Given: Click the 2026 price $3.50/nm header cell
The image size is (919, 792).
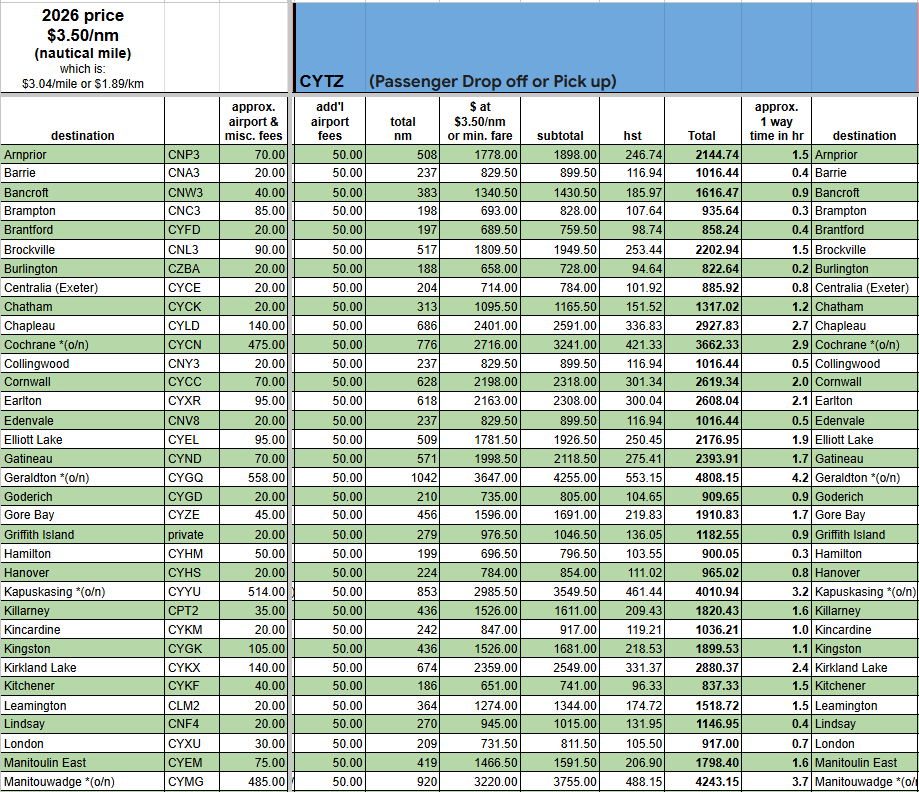Looking at the screenshot, I should 83,46.
